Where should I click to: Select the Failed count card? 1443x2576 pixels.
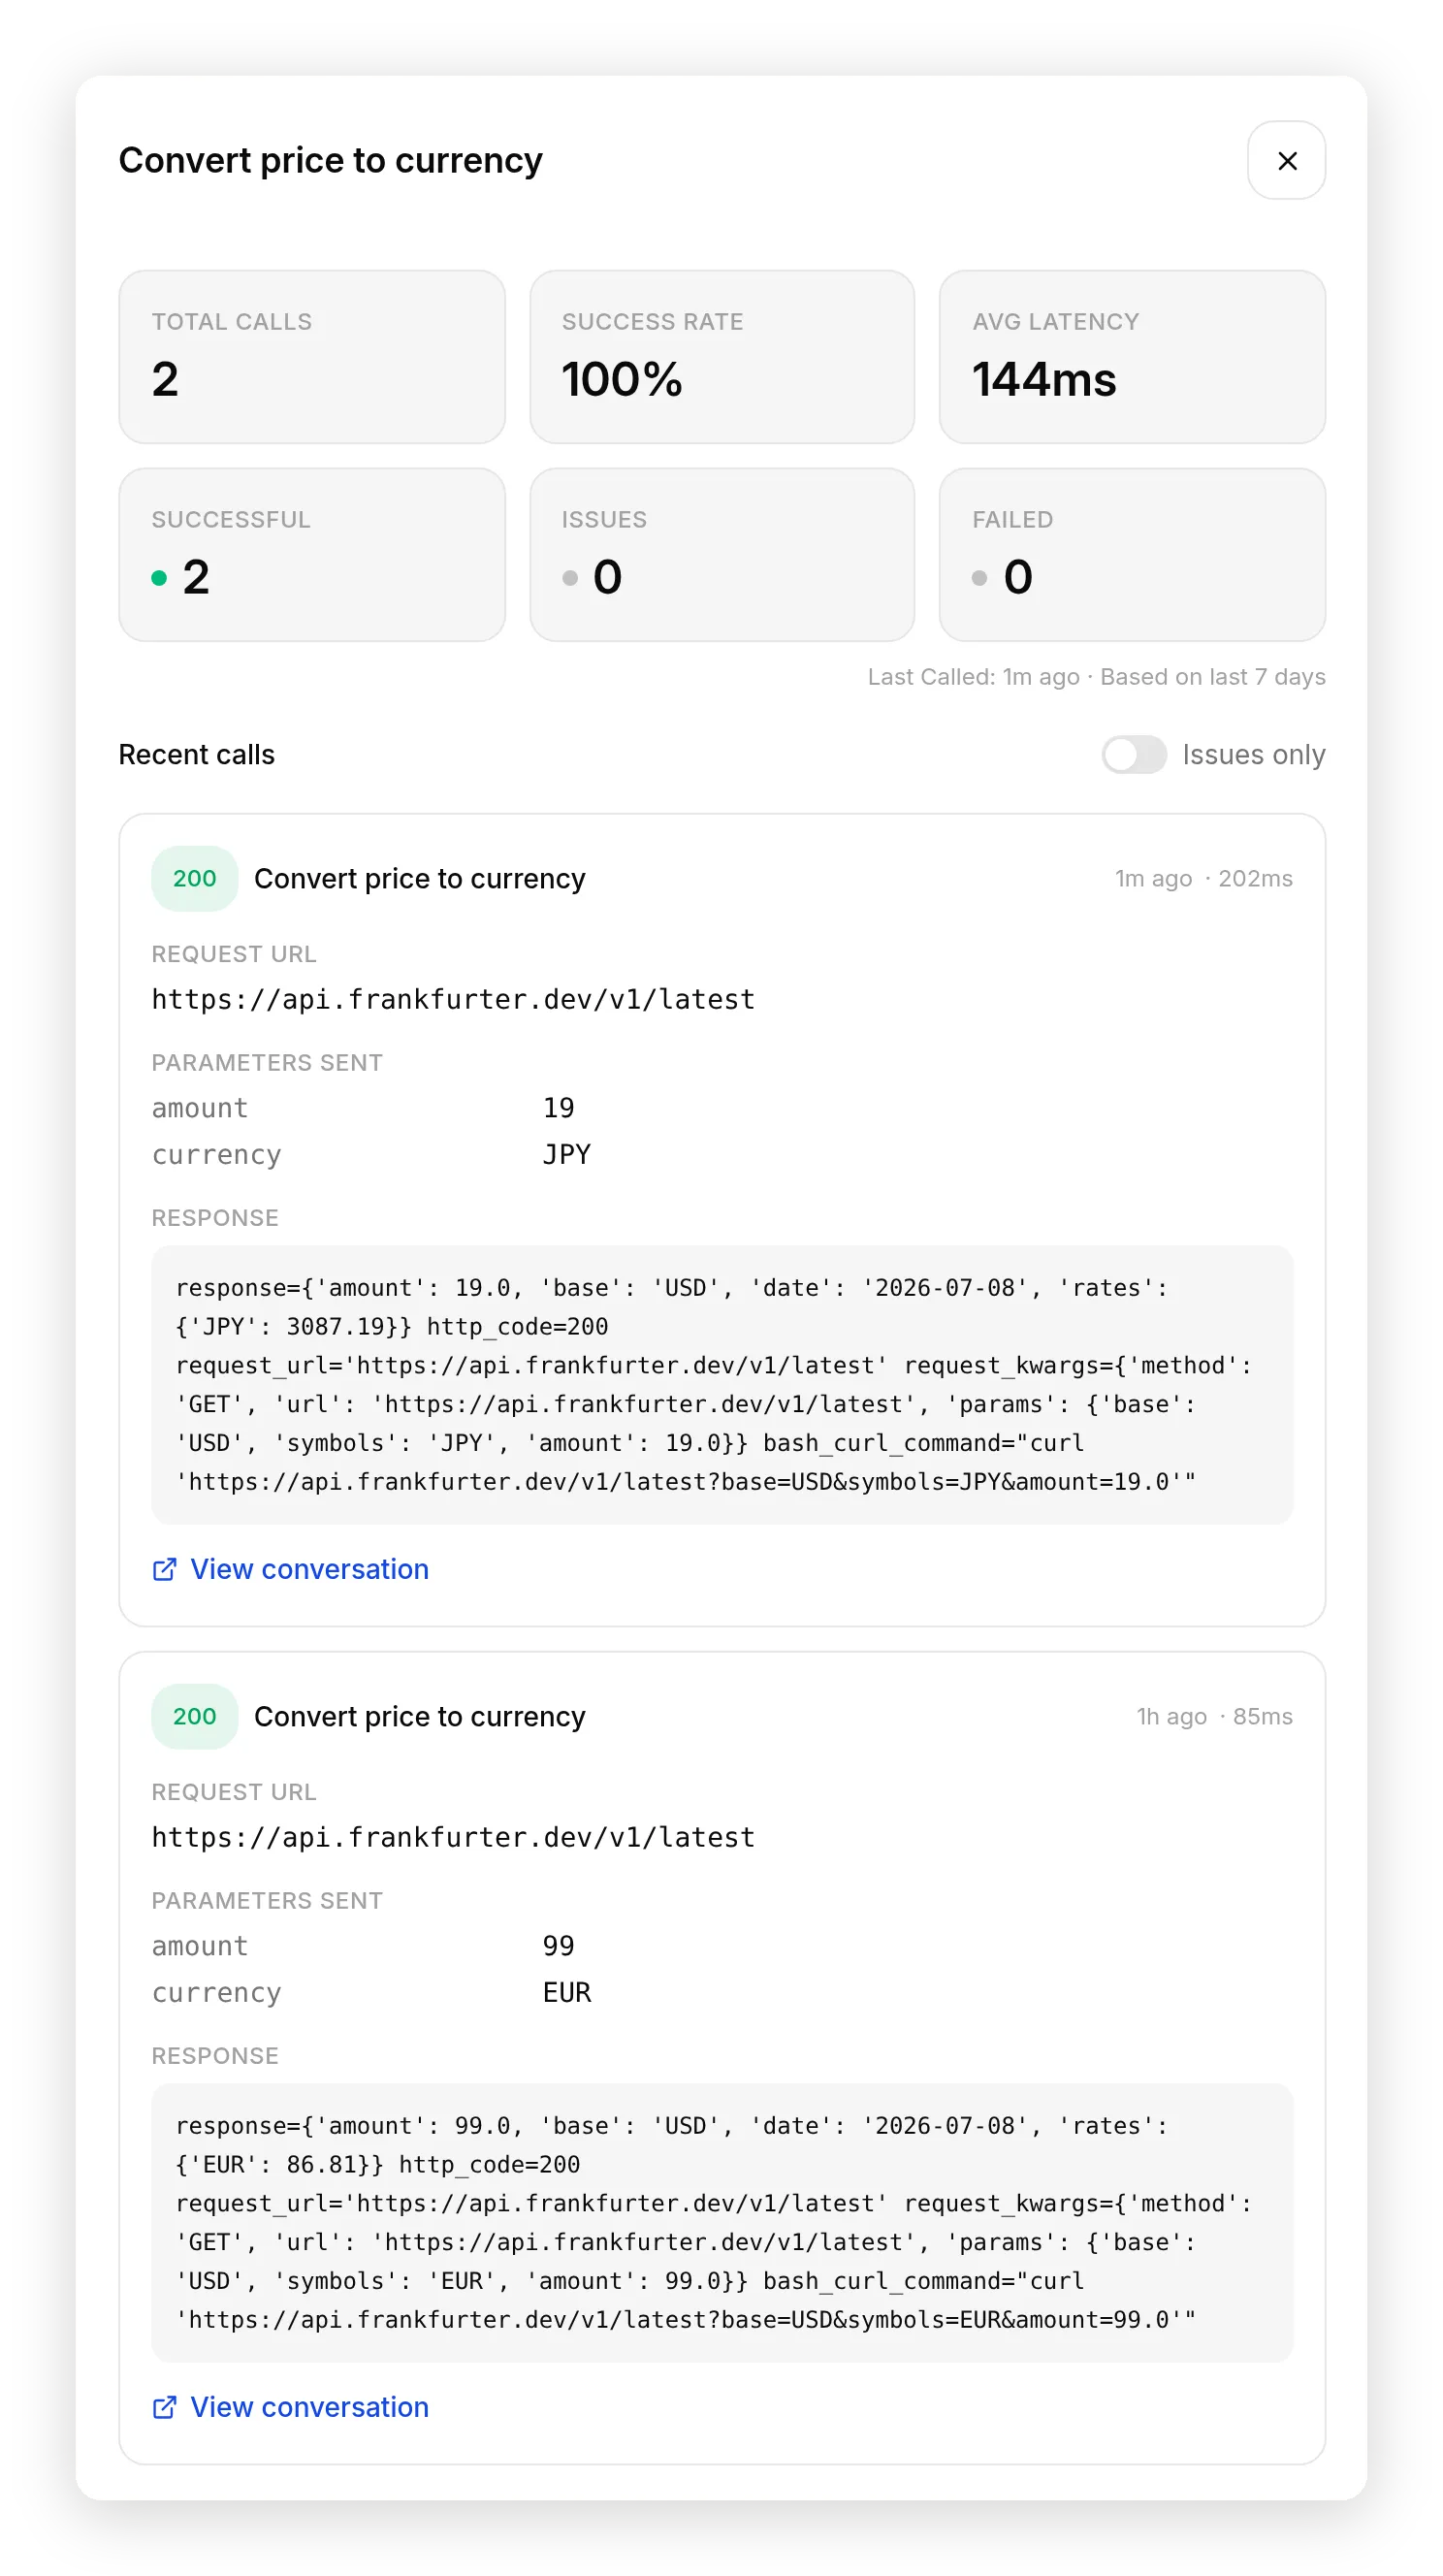[1132, 555]
